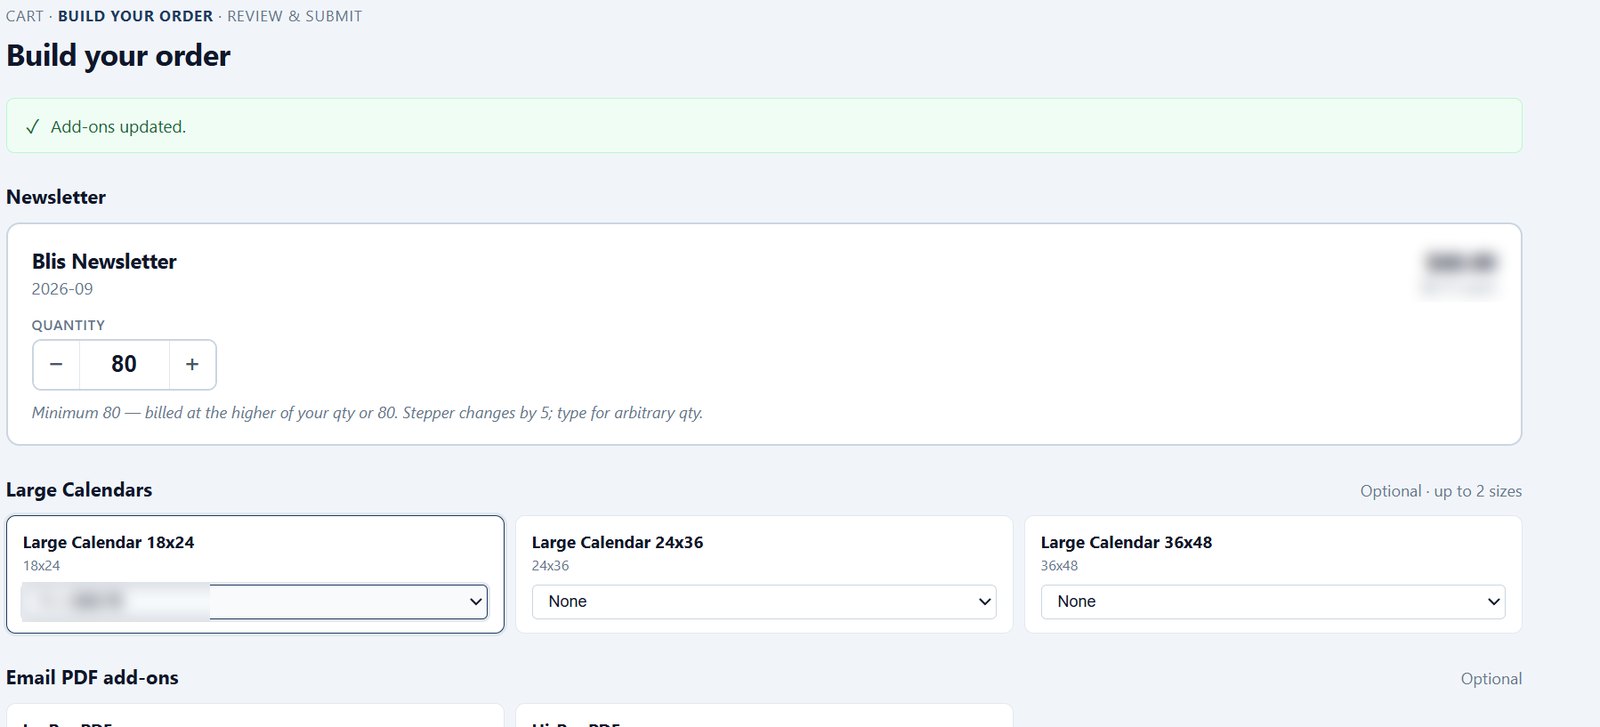Click the '2026-09' issue date text

click(x=62, y=289)
